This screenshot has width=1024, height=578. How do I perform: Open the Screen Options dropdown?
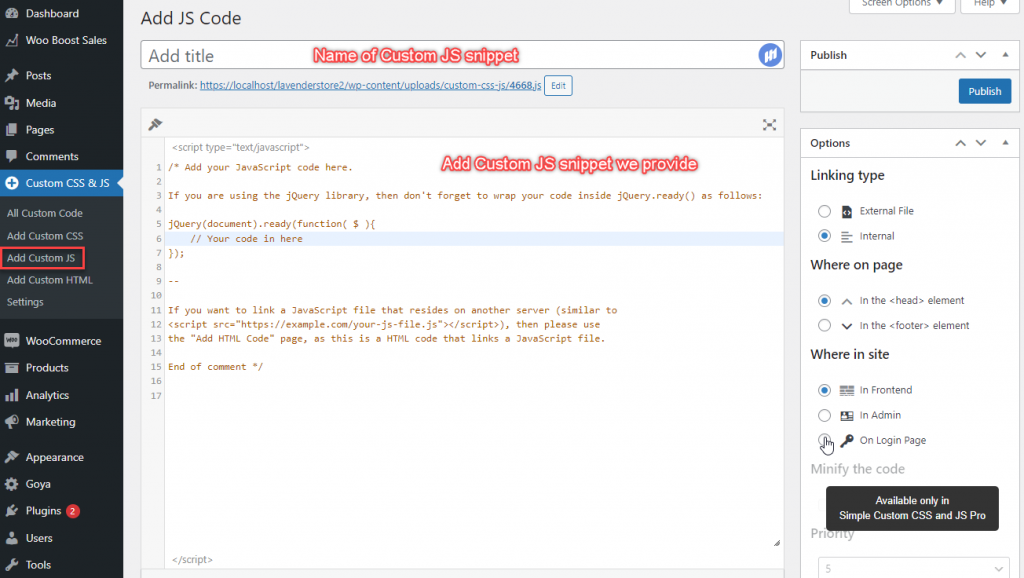point(901,6)
